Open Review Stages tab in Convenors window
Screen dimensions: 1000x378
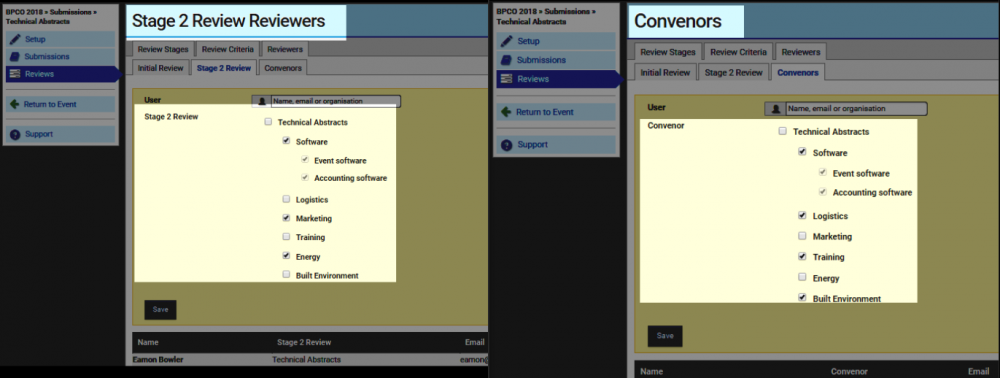pos(668,52)
